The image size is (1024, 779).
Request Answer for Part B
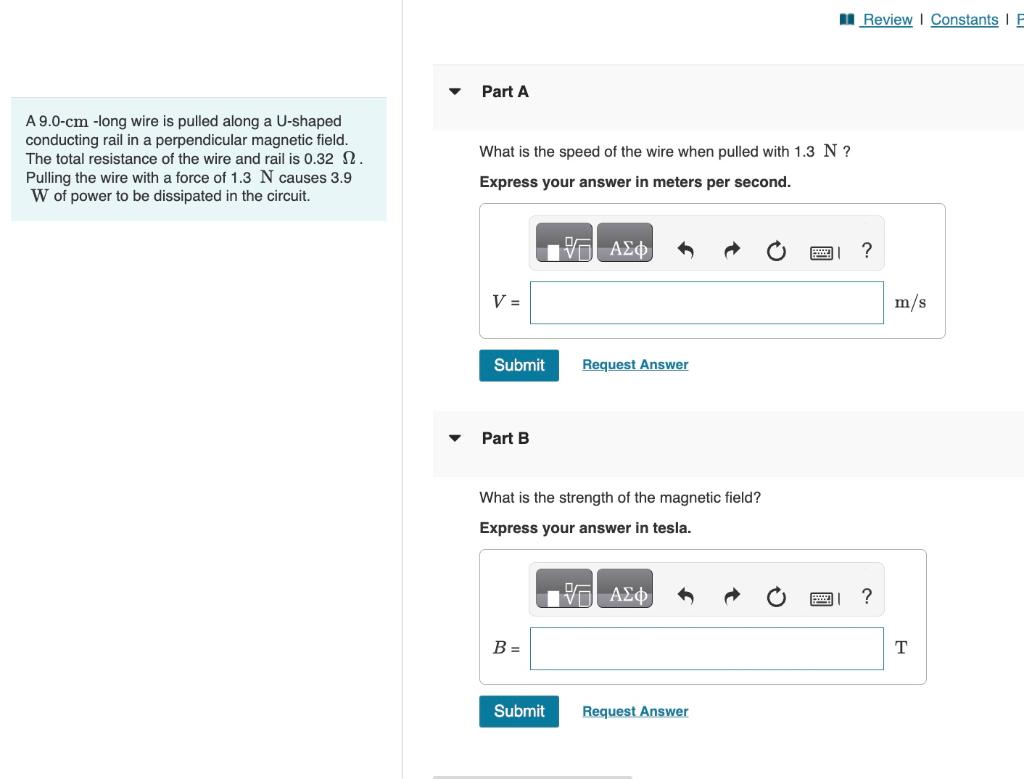pyautogui.click(x=635, y=711)
